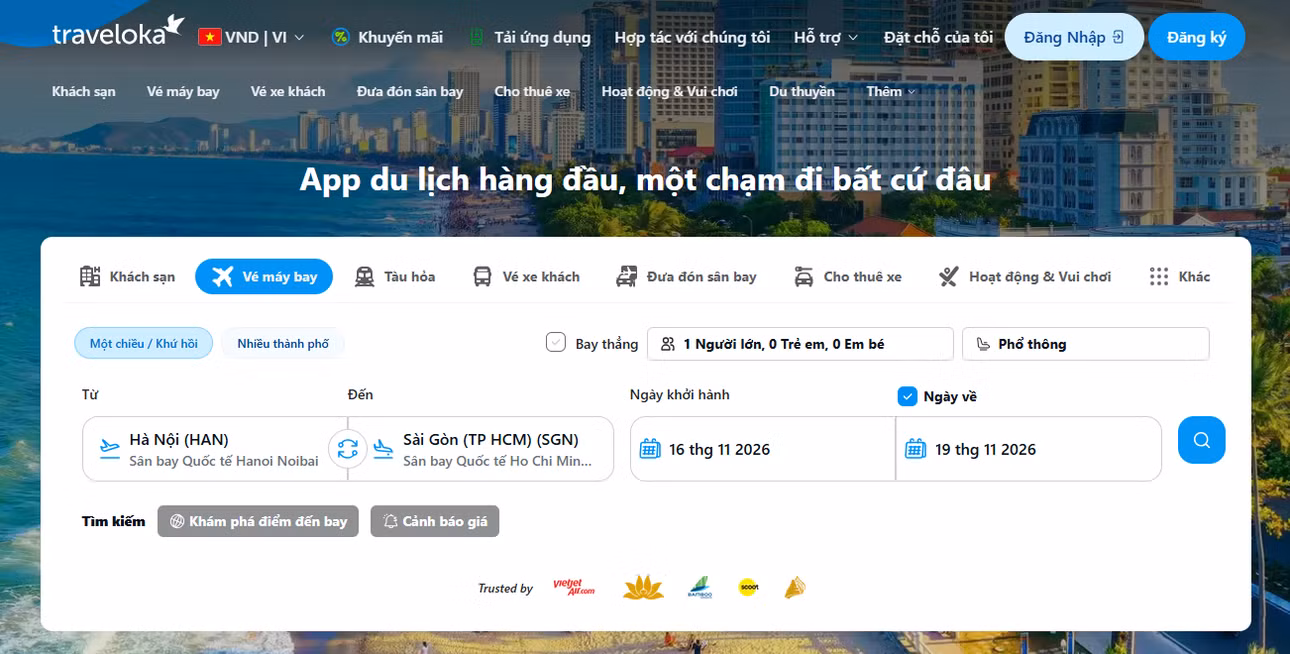The height and width of the screenshot is (654, 1290).
Task: Click the blue search magnifier button
Action: coord(1201,440)
